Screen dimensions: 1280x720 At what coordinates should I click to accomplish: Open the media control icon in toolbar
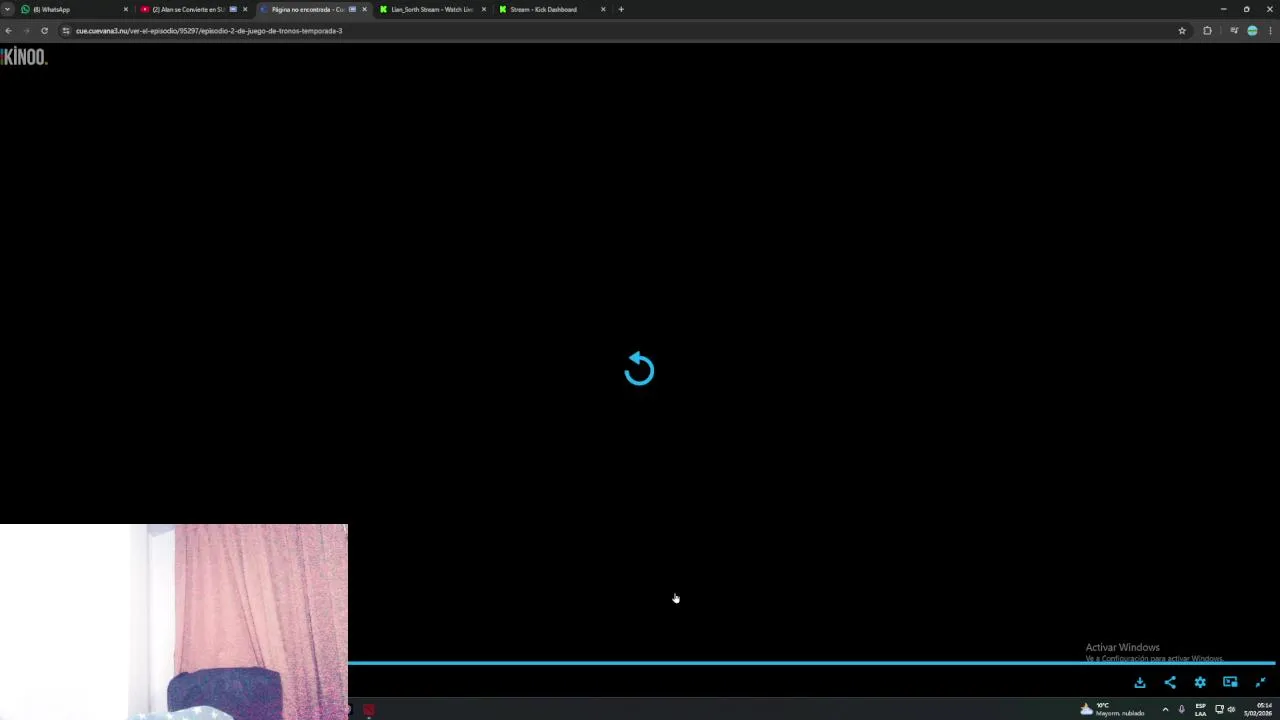point(1234,31)
